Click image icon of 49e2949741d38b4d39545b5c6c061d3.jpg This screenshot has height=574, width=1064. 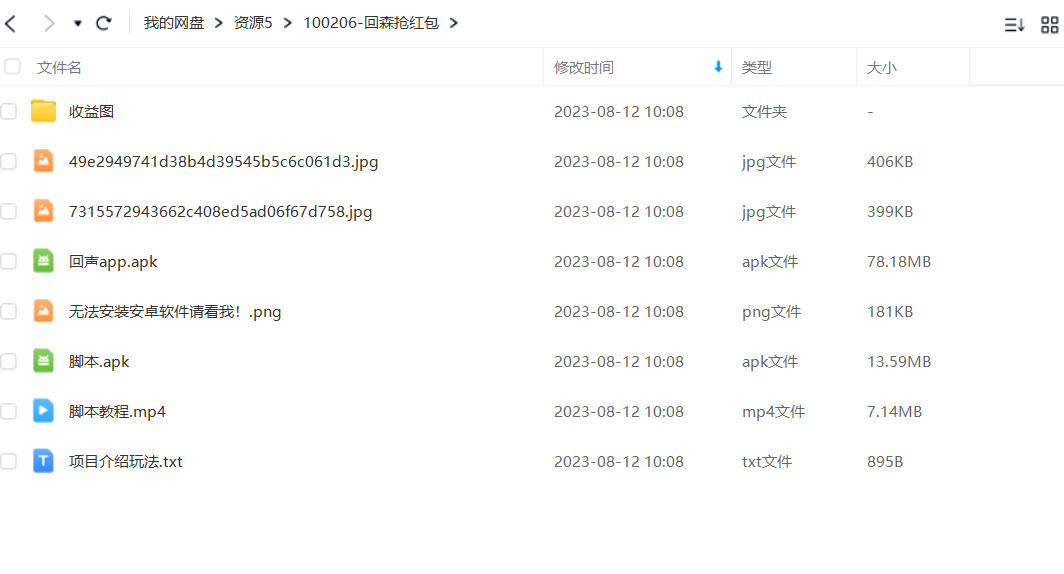[43, 161]
